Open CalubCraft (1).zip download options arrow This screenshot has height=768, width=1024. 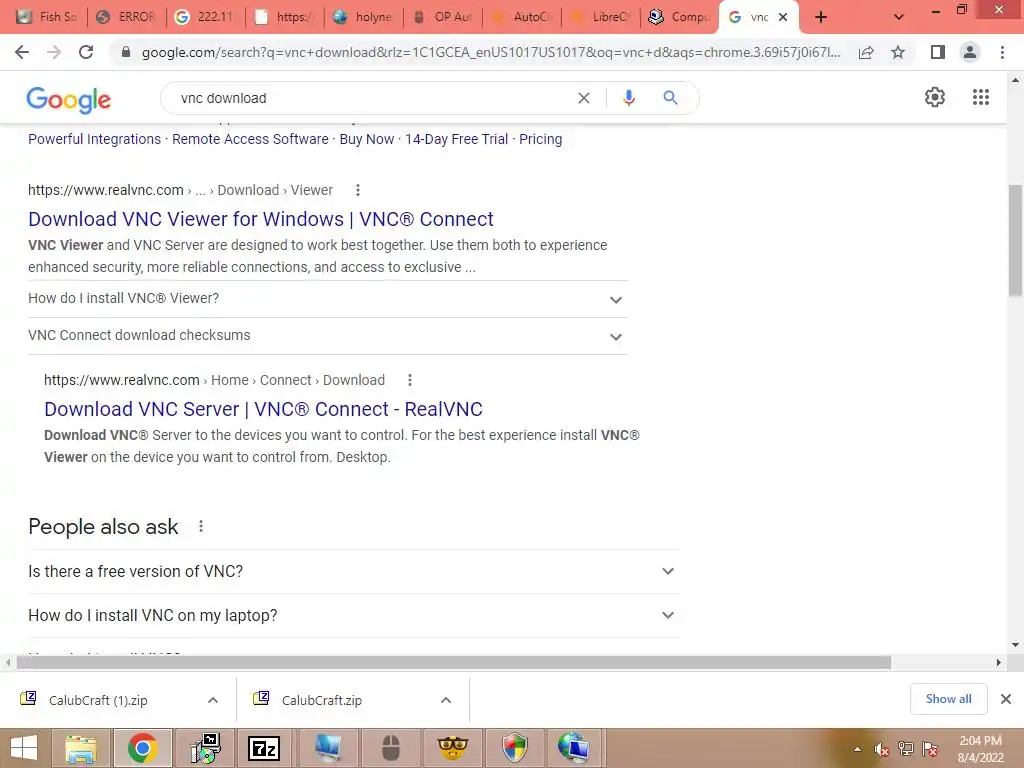point(213,700)
